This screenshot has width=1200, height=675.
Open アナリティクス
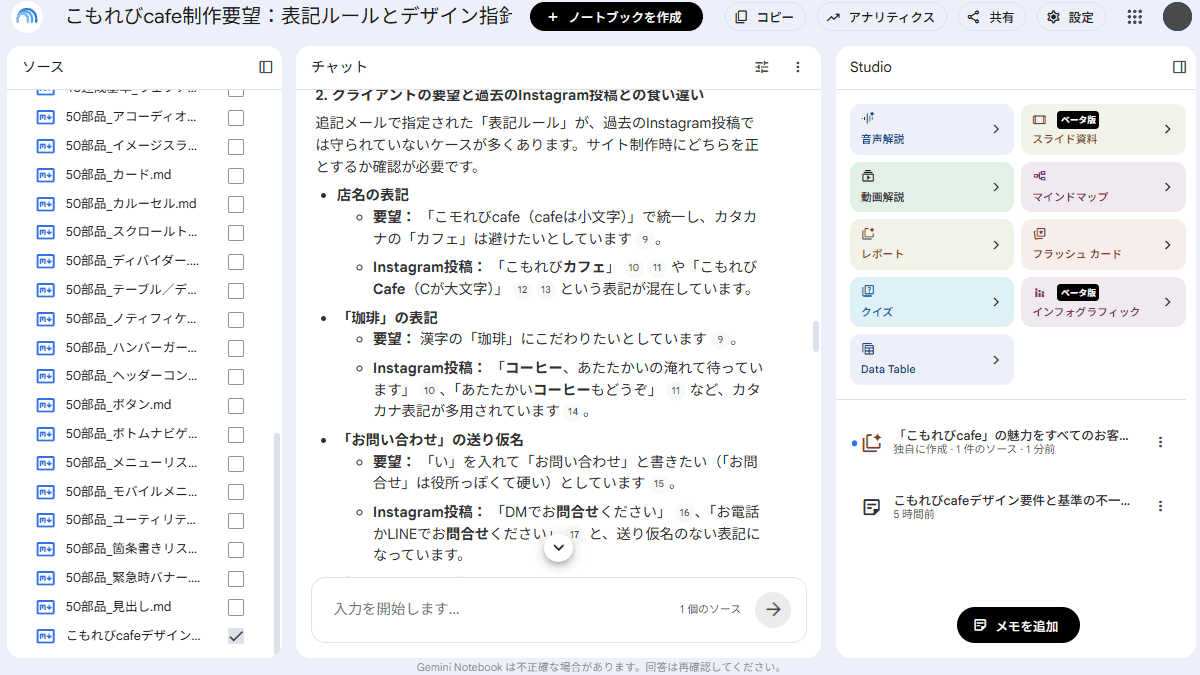click(x=882, y=17)
